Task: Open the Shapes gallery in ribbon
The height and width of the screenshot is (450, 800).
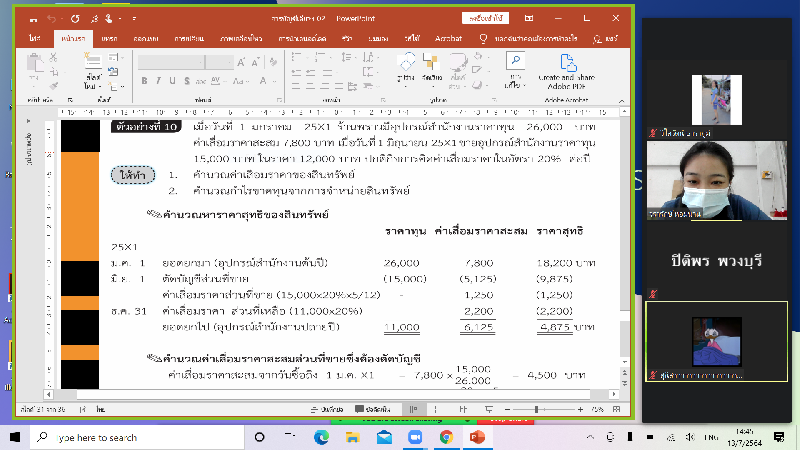Action: pyautogui.click(x=408, y=69)
